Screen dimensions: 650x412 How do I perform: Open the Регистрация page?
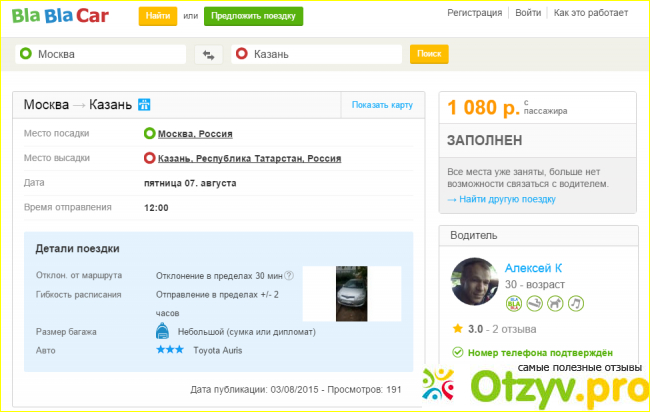(475, 12)
